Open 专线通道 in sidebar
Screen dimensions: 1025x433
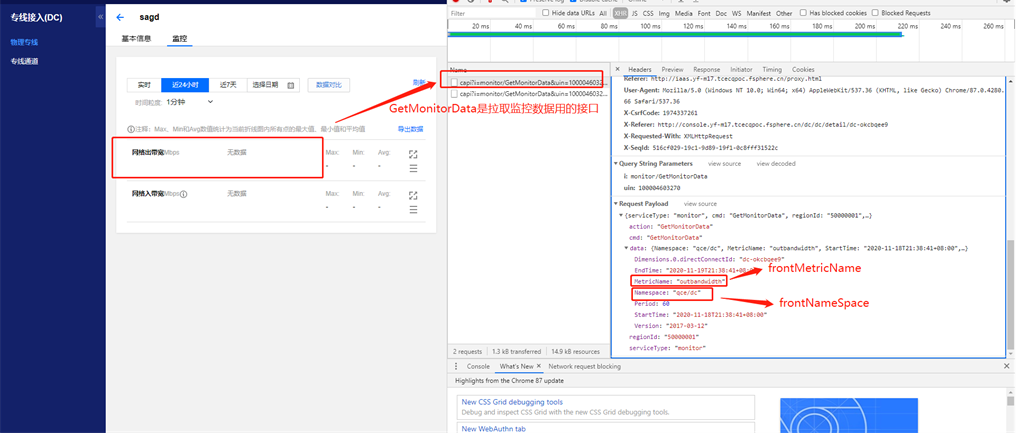(24, 61)
